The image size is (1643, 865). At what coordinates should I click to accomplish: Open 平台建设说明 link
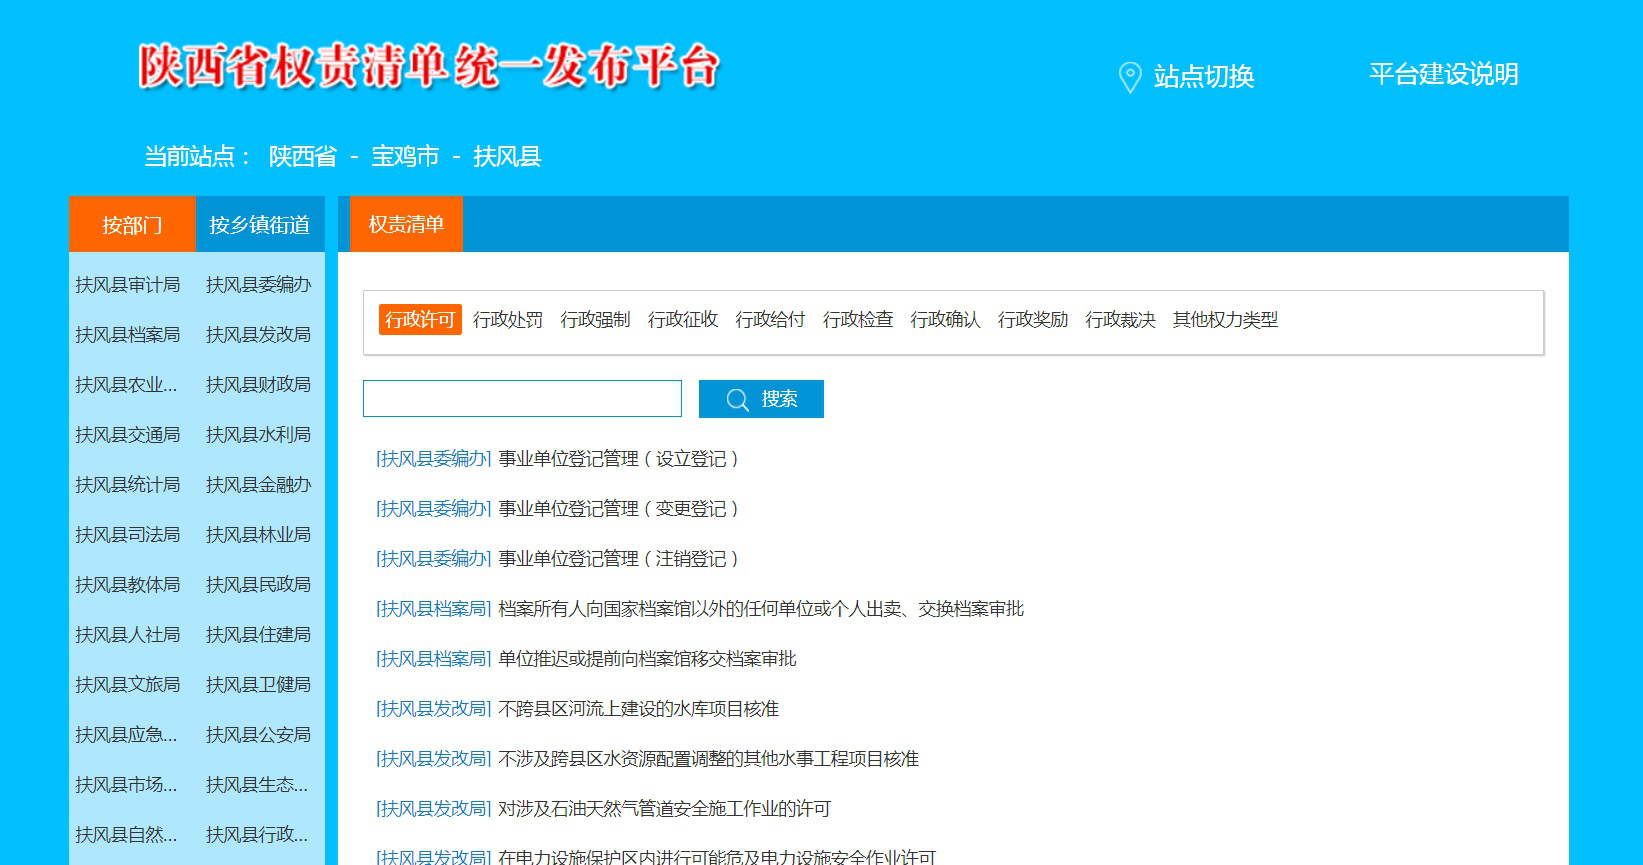(x=1443, y=74)
